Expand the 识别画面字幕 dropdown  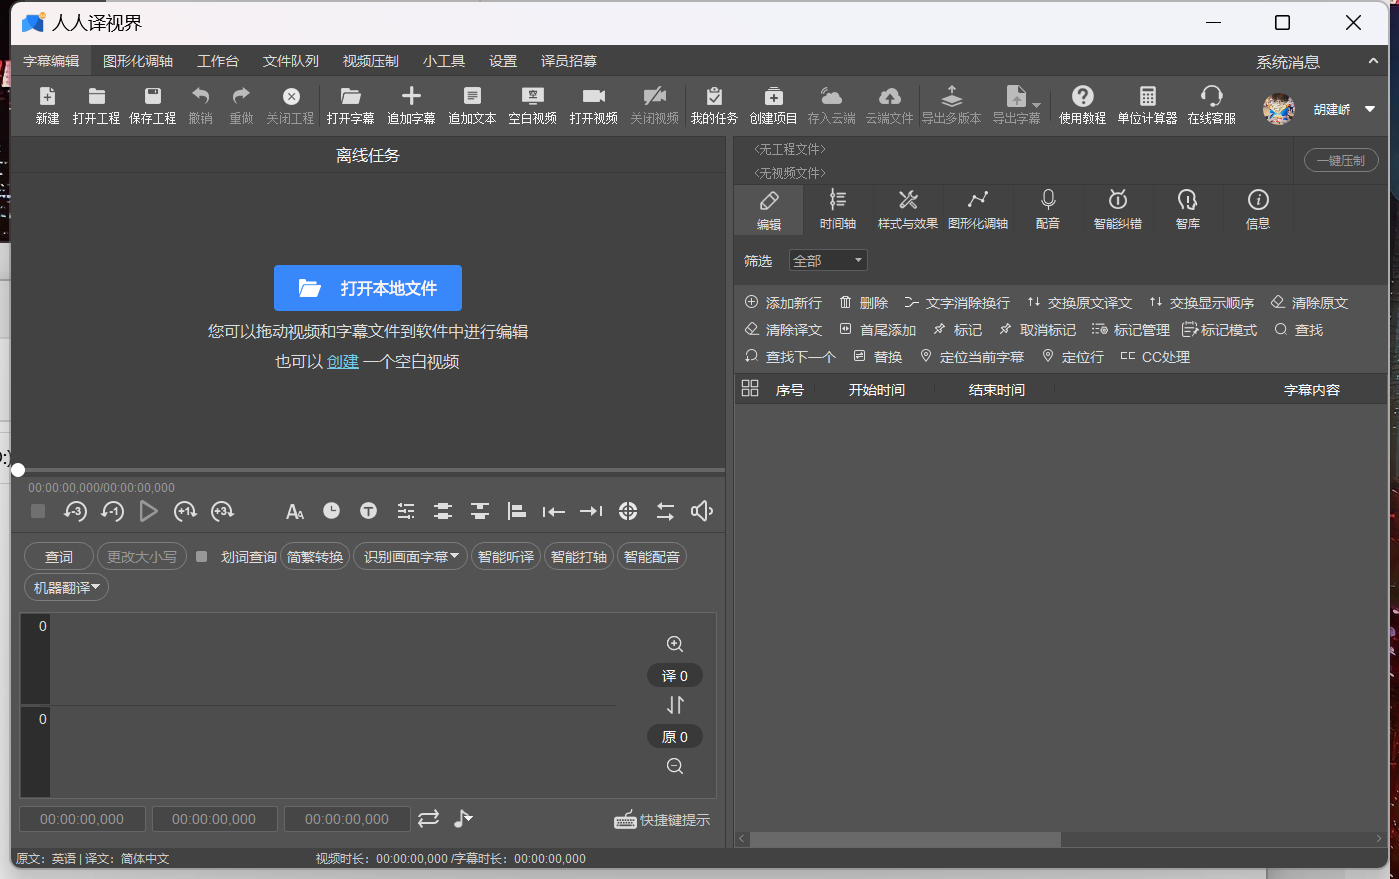[410, 557]
